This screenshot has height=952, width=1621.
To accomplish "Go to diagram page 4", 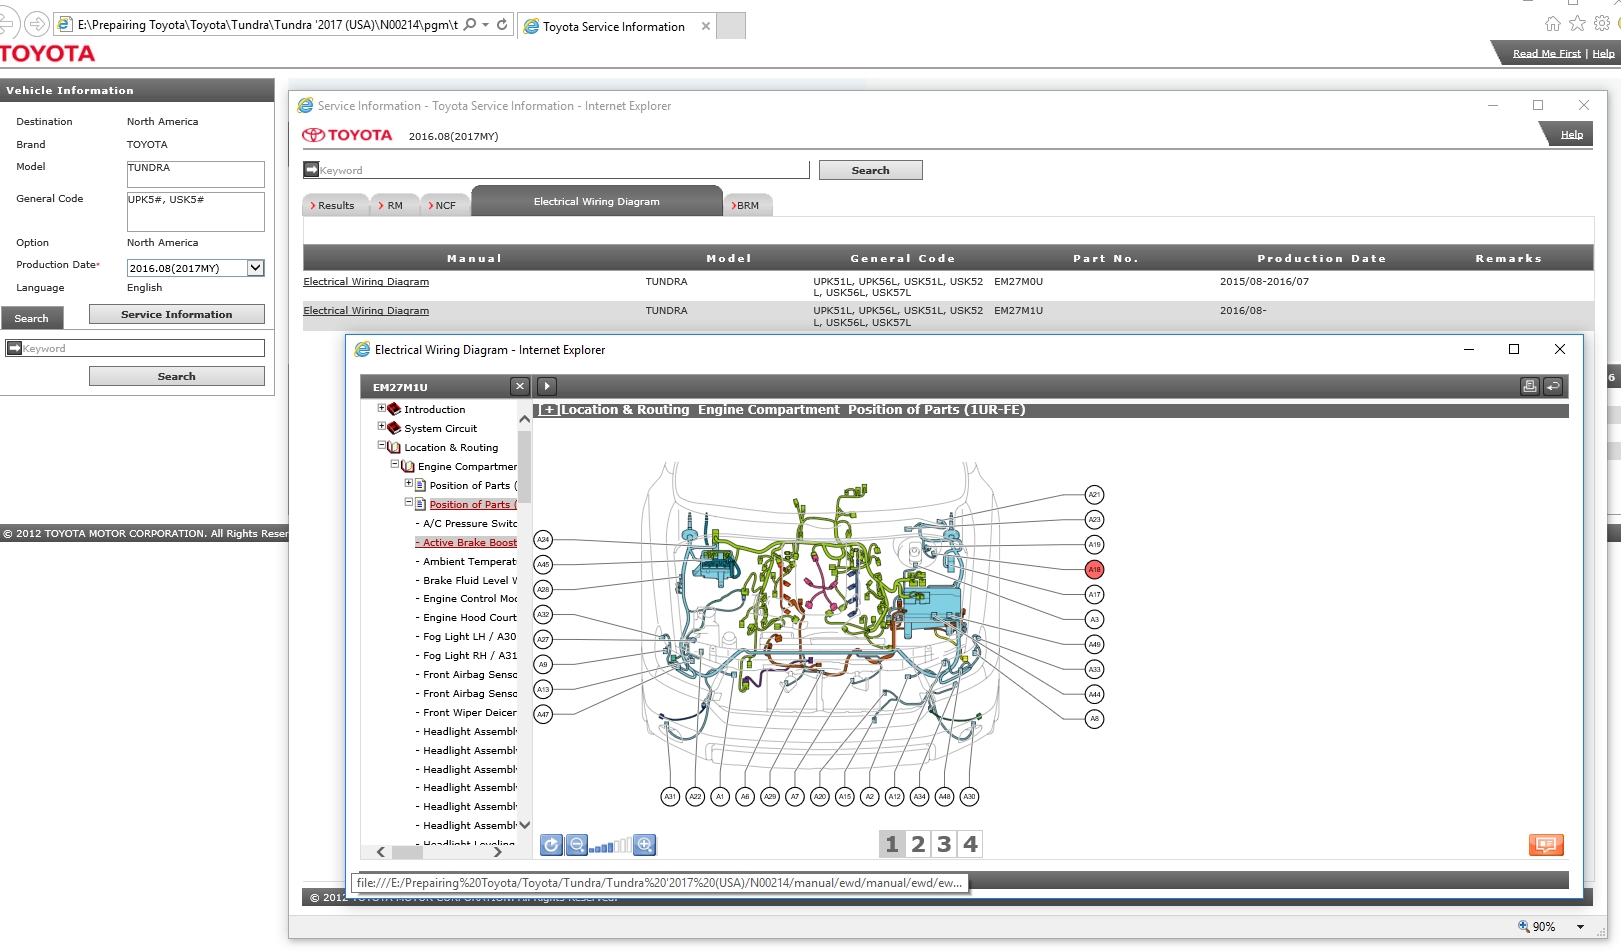I will click(970, 844).
